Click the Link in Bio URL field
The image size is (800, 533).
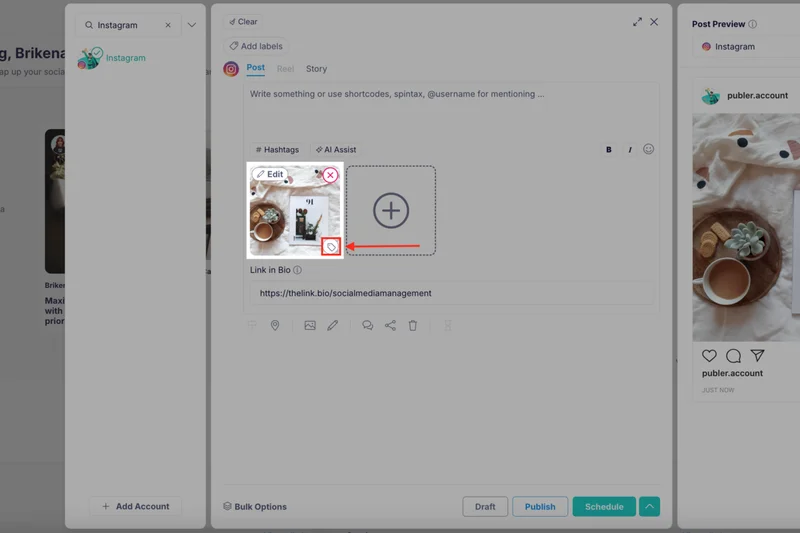pyautogui.click(x=452, y=293)
